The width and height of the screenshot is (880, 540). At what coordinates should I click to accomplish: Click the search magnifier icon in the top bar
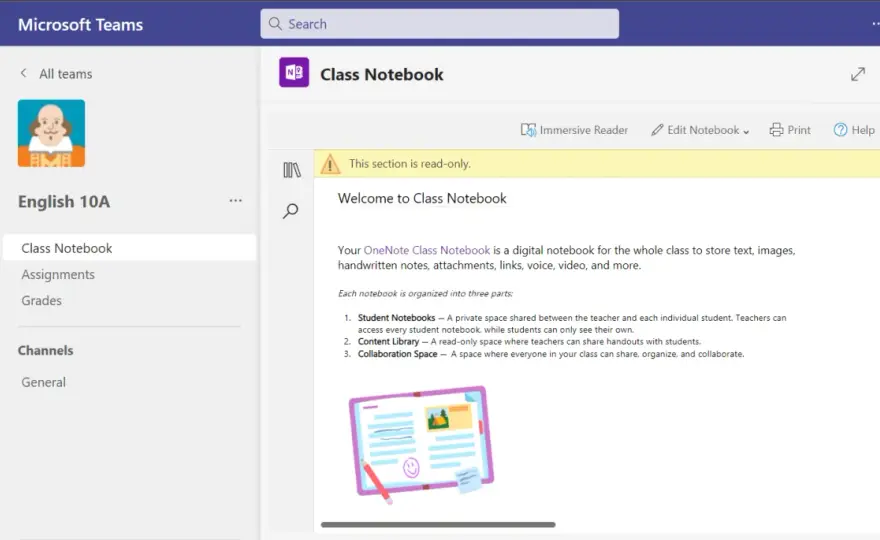pos(275,24)
